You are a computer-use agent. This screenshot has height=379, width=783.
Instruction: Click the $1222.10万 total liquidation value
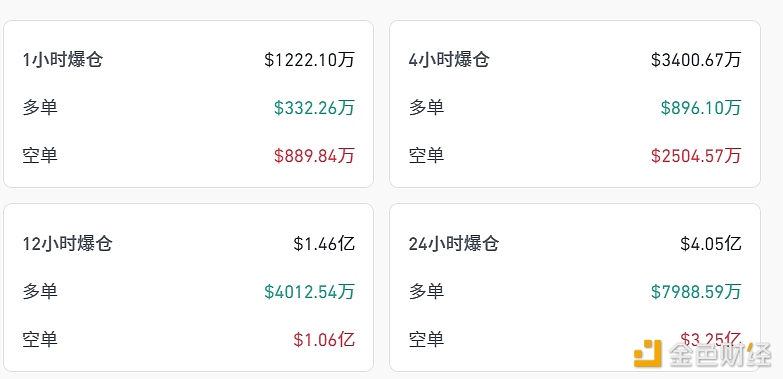(309, 60)
